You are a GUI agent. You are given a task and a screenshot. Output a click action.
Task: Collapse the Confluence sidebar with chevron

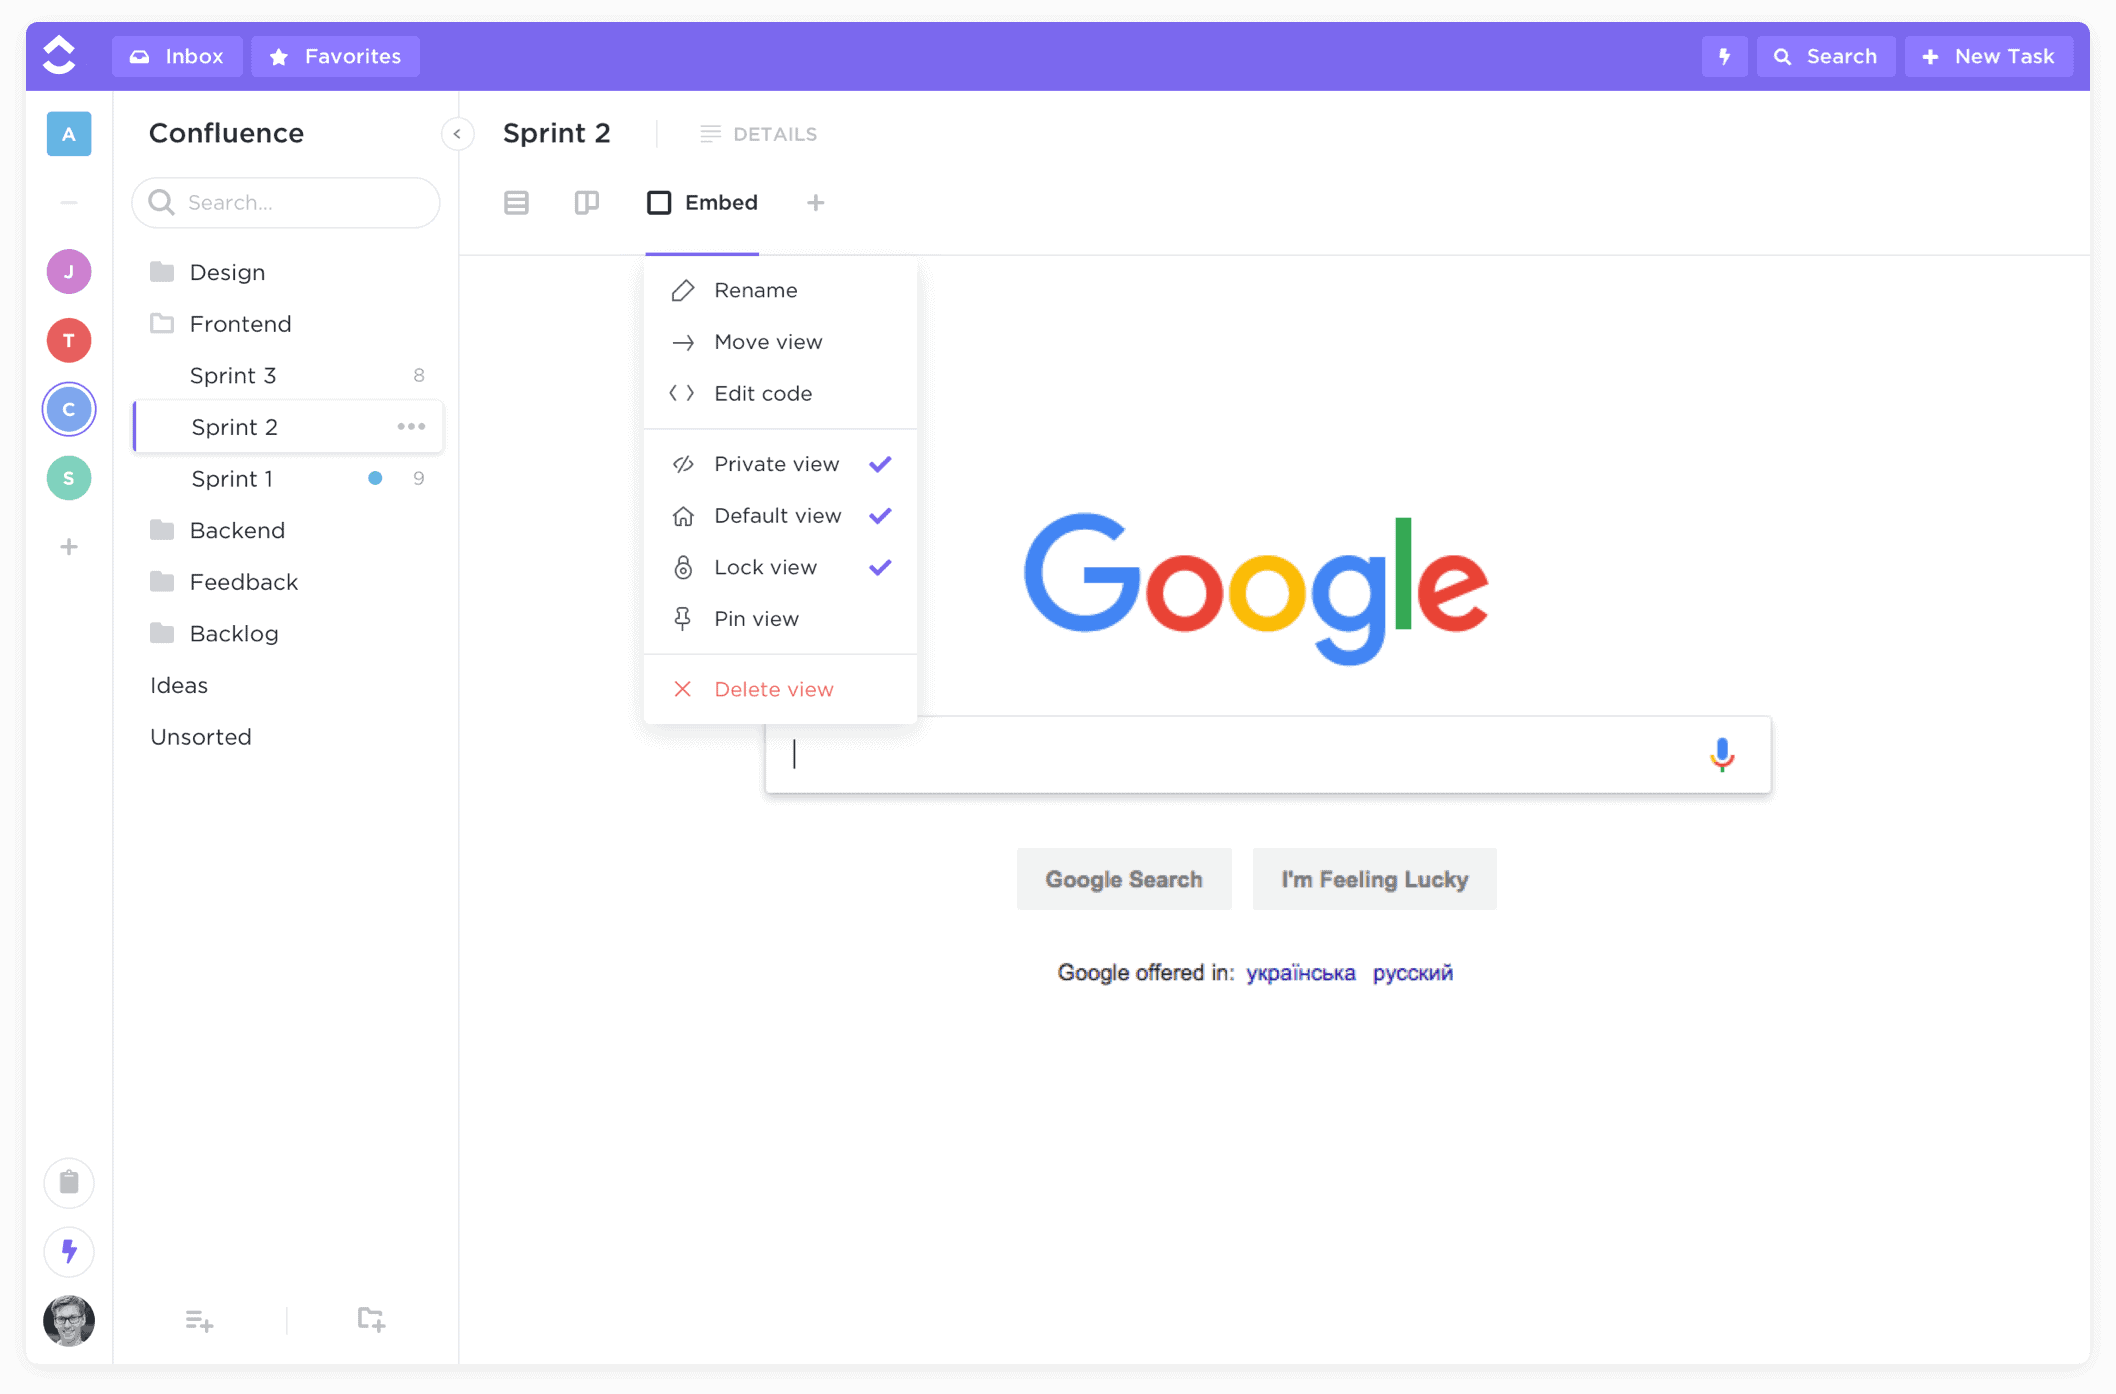coord(457,133)
